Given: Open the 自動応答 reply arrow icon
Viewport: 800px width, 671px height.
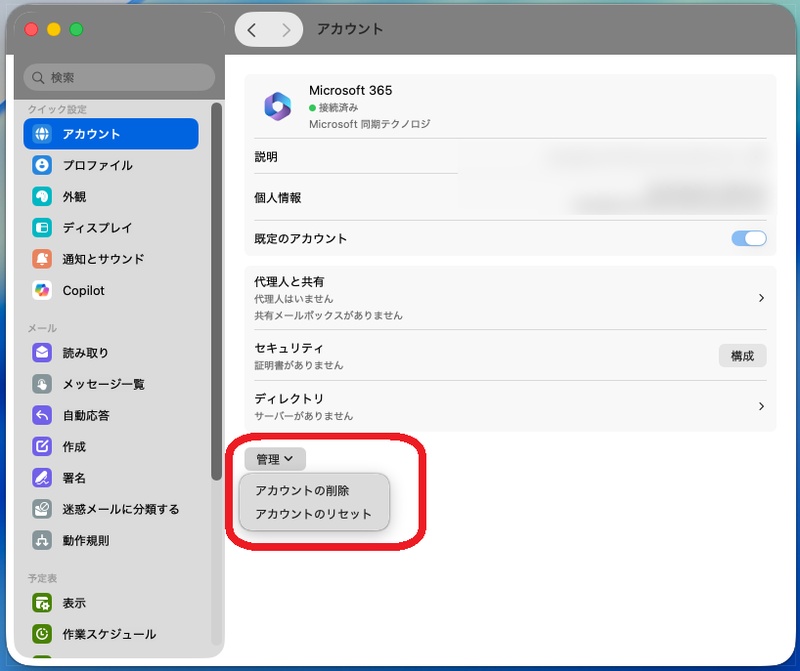Looking at the screenshot, I should pyautogui.click(x=42, y=415).
